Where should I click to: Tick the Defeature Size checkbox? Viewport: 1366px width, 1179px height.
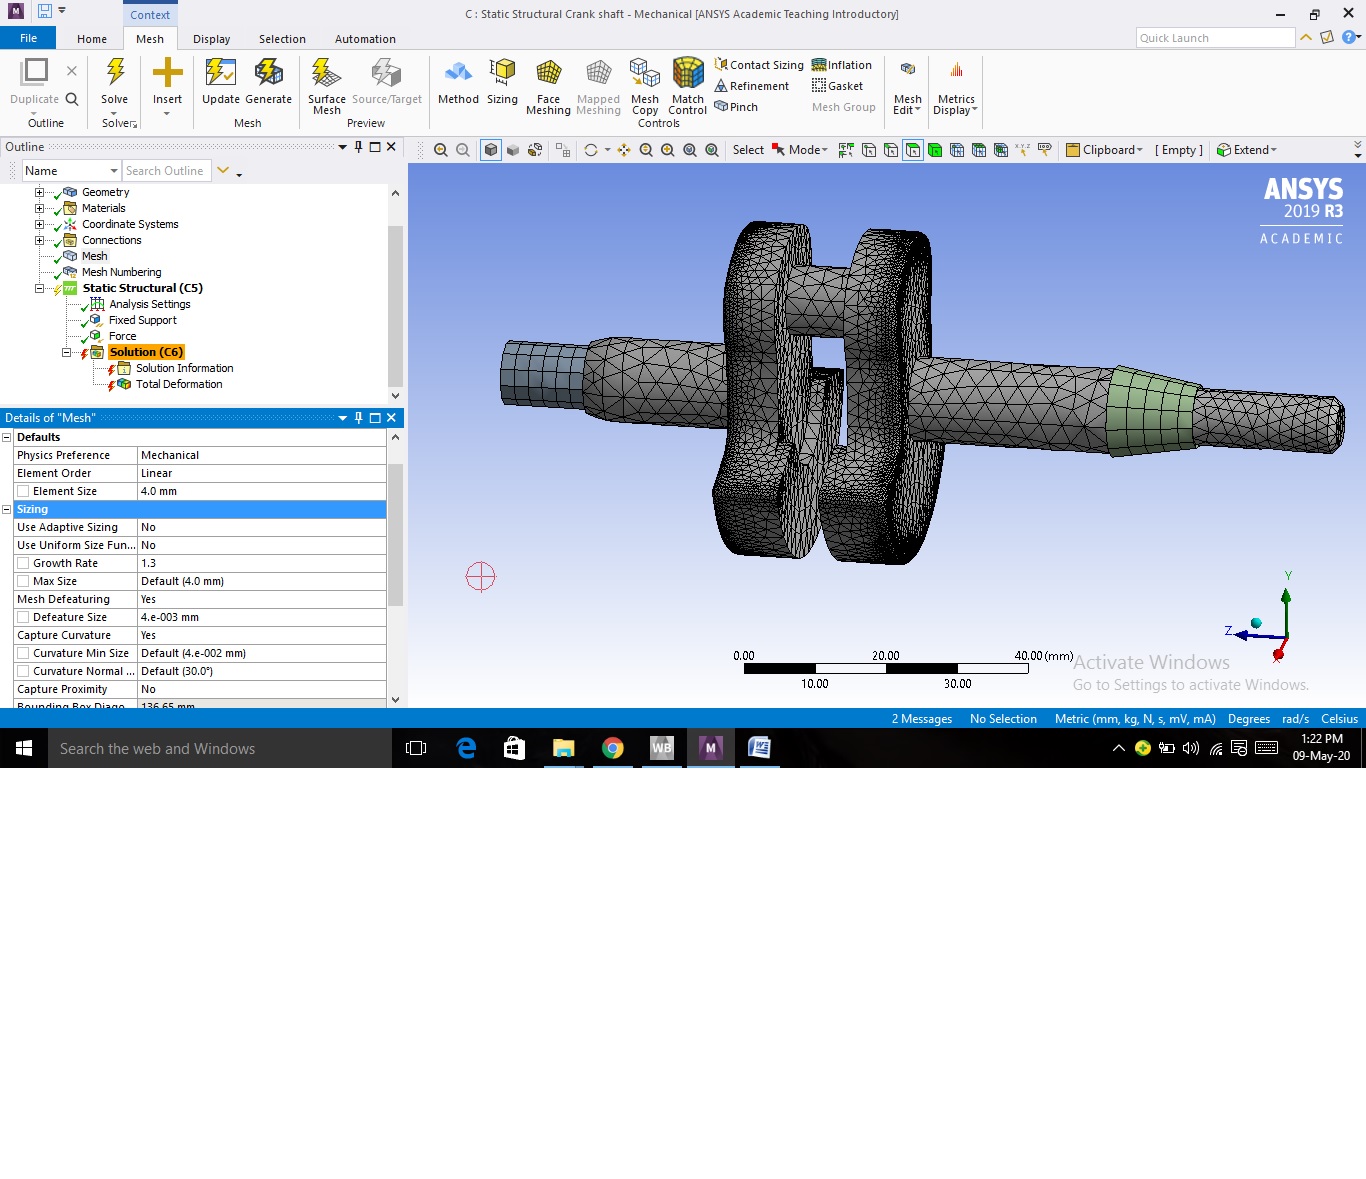coord(23,617)
